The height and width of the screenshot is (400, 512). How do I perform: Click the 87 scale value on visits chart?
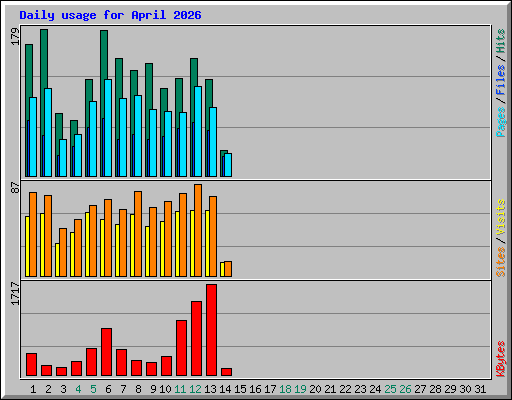15,187
